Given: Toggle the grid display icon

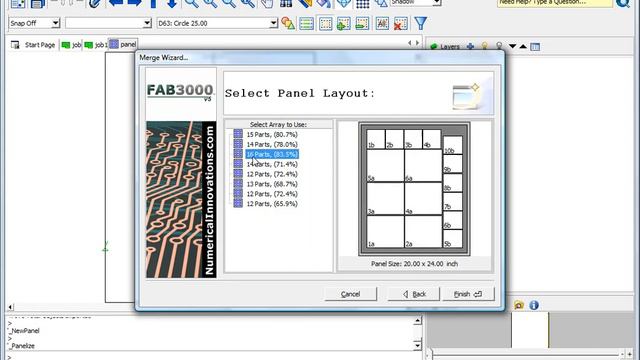Looking at the screenshot, I should pos(362,3).
